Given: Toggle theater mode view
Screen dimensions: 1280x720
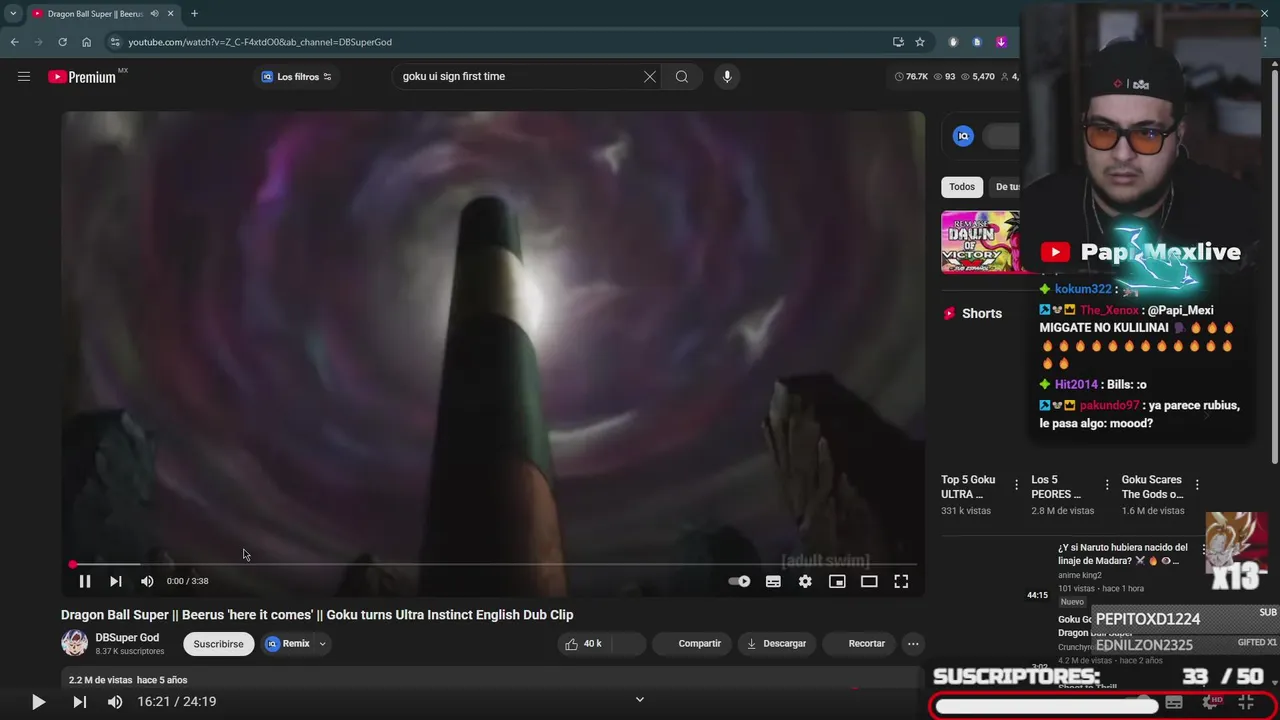Looking at the screenshot, I should tap(869, 581).
